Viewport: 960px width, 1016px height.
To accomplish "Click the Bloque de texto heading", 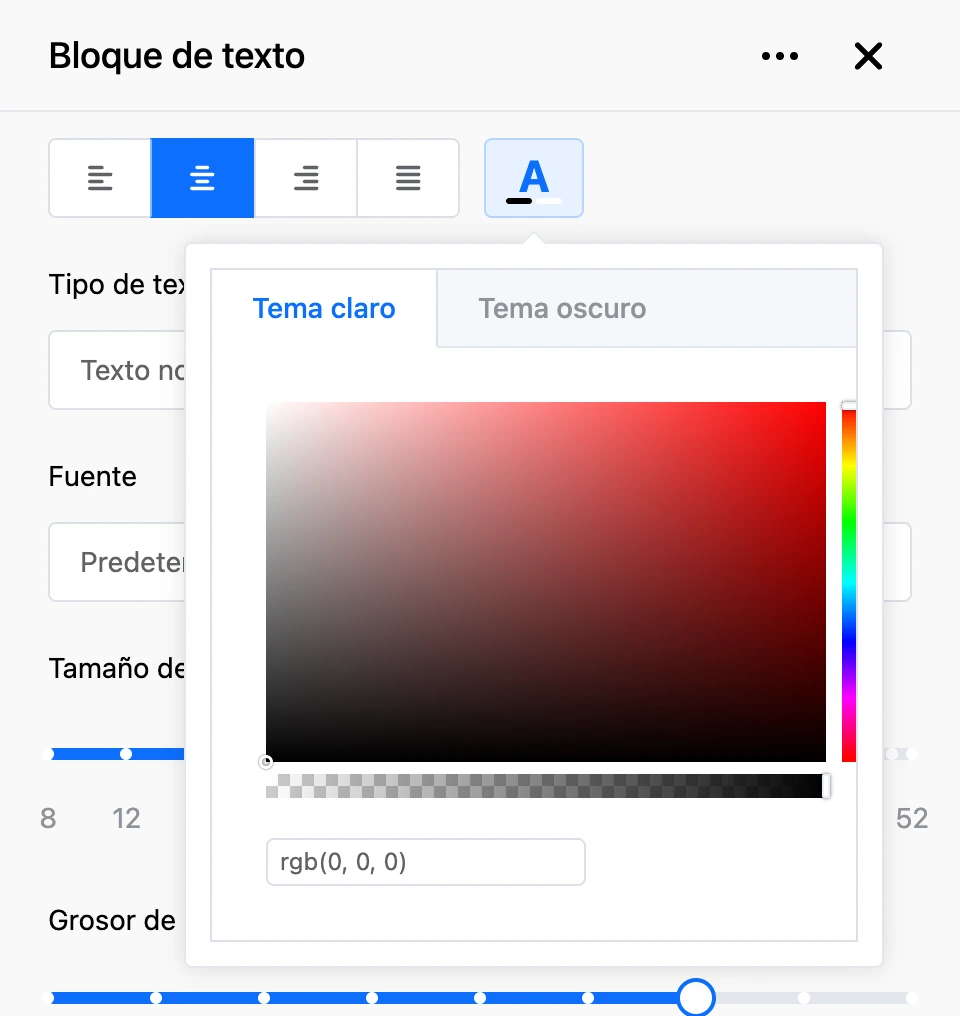I will tap(176, 56).
